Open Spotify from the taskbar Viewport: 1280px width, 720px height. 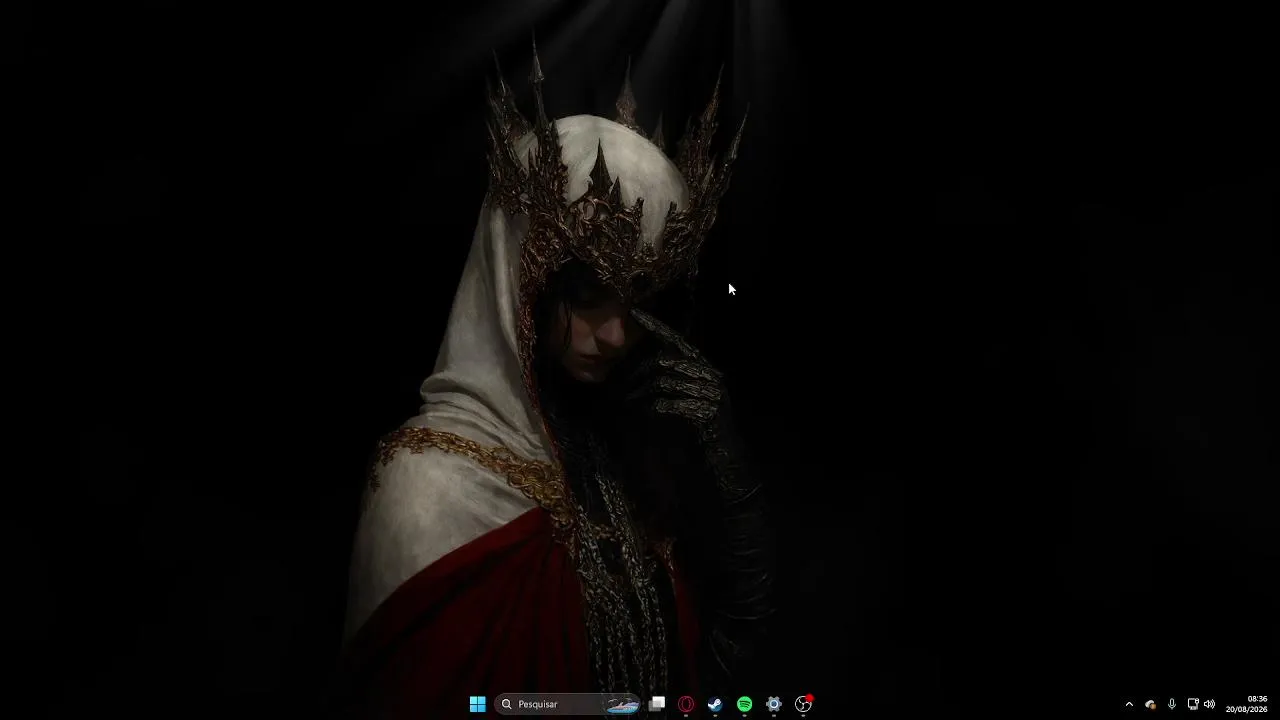(745, 704)
